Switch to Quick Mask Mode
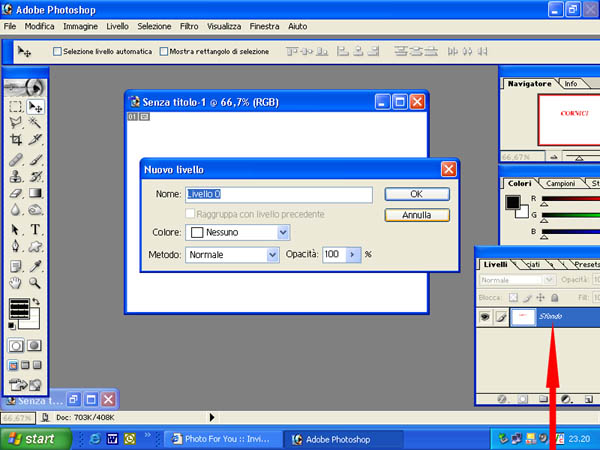The width and height of the screenshot is (600, 450). click(34, 346)
